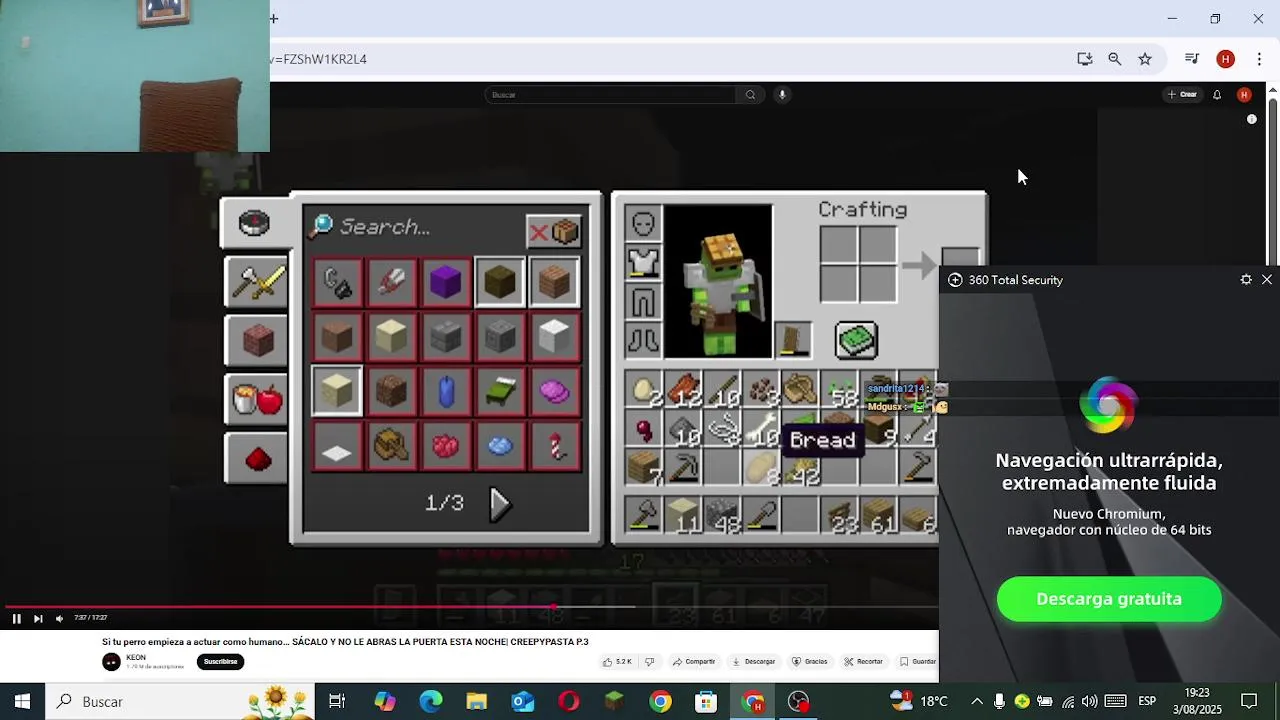Viewport: 1280px width, 720px height.
Task: Save video with Guardar button
Action: (918, 662)
